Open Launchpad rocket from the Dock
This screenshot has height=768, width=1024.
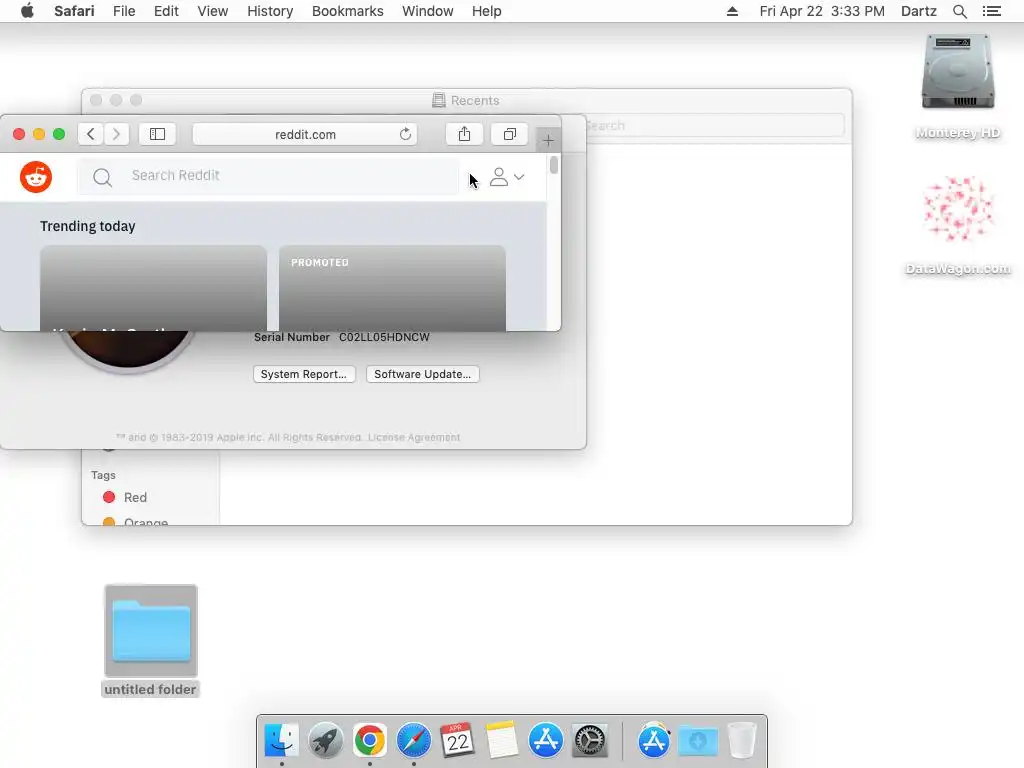(x=325, y=741)
